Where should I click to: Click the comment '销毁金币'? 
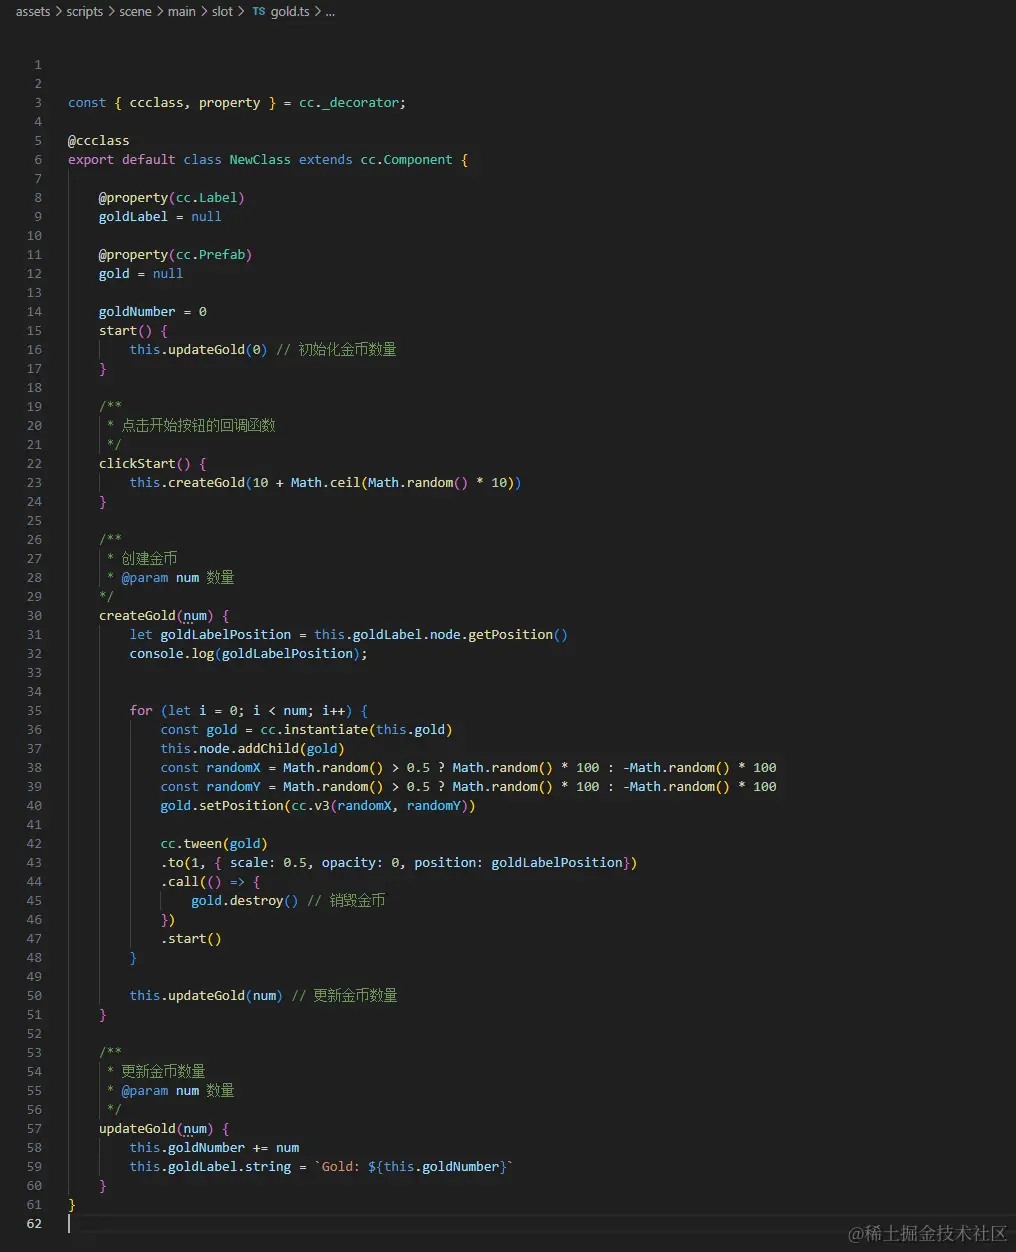[357, 901]
